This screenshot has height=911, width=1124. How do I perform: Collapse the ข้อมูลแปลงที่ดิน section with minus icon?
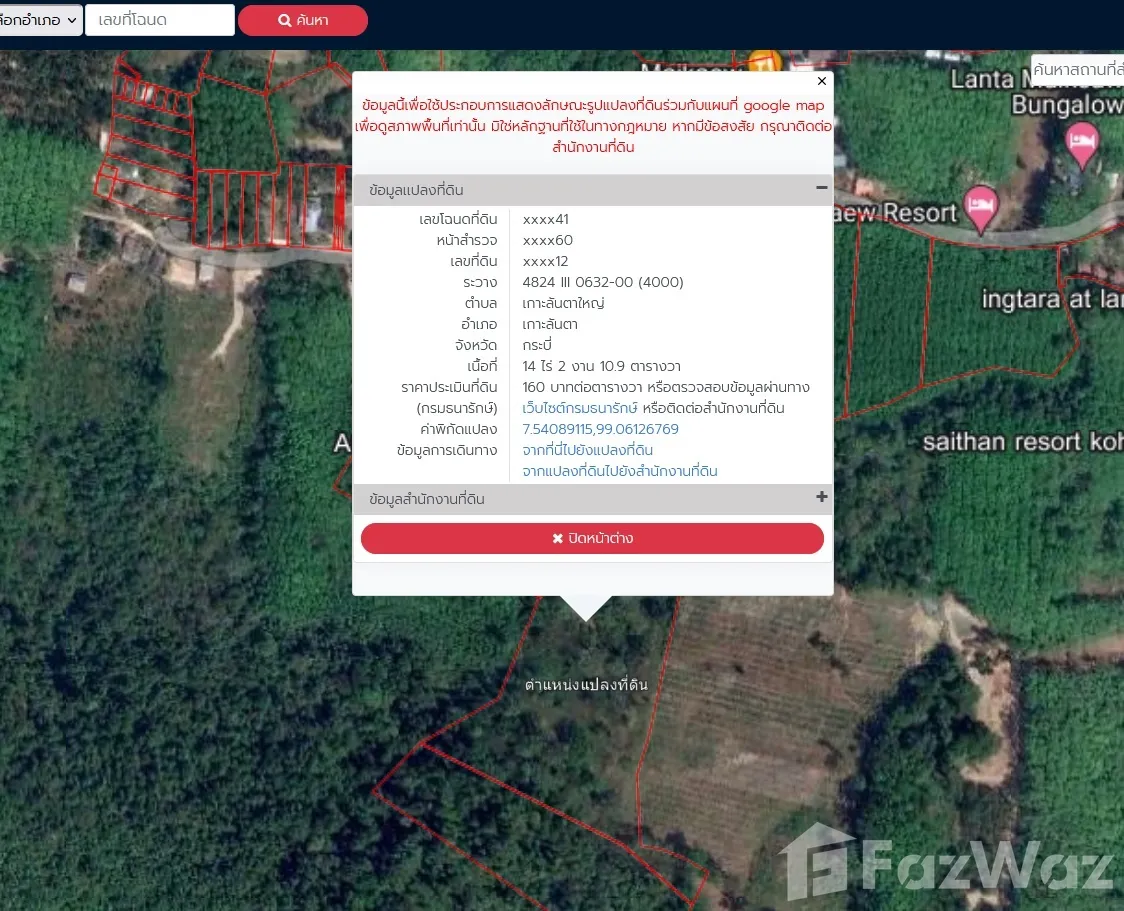(x=821, y=188)
